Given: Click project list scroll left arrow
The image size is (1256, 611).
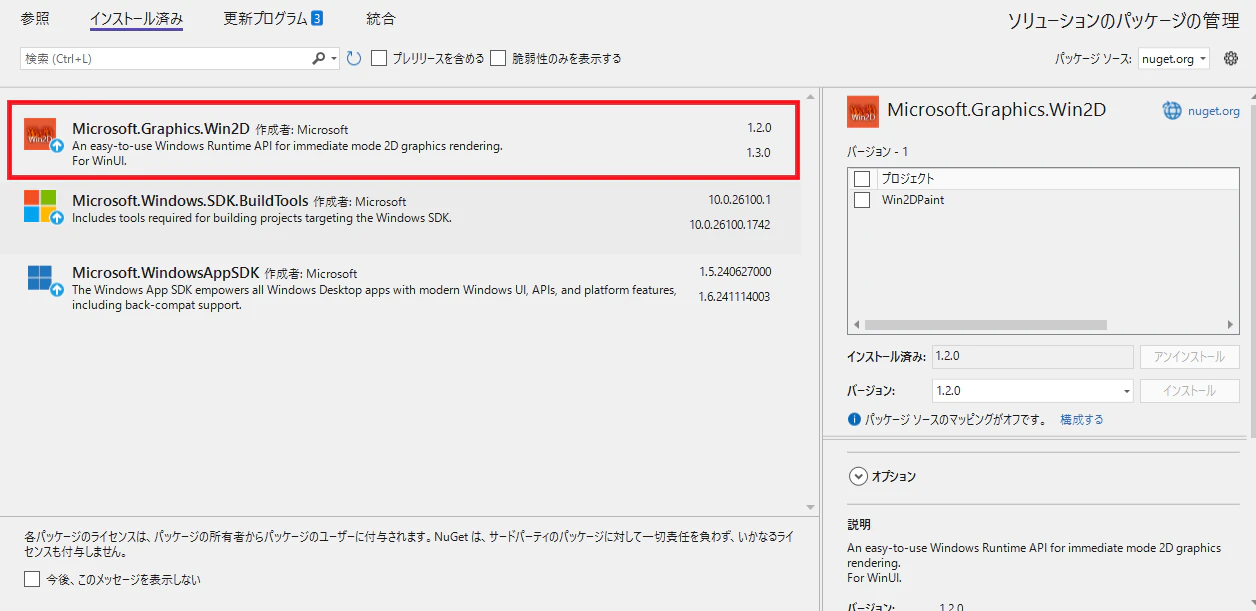Looking at the screenshot, I should [855, 325].
